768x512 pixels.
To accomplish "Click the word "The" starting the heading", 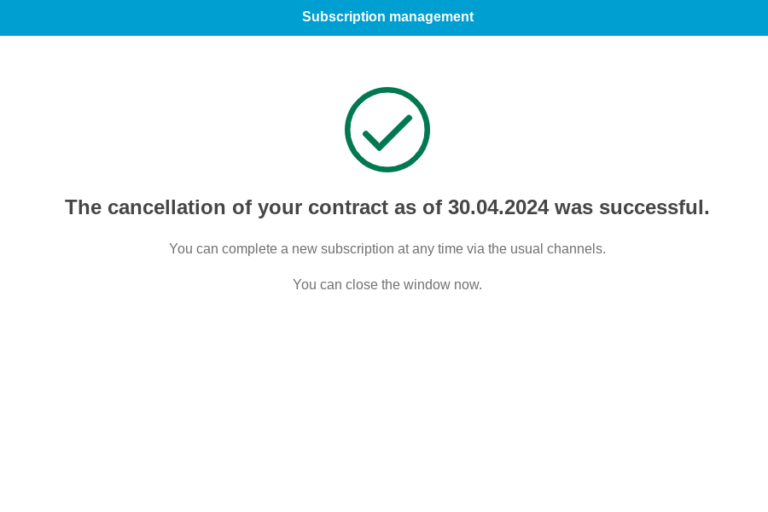I will tap(83, 207).
